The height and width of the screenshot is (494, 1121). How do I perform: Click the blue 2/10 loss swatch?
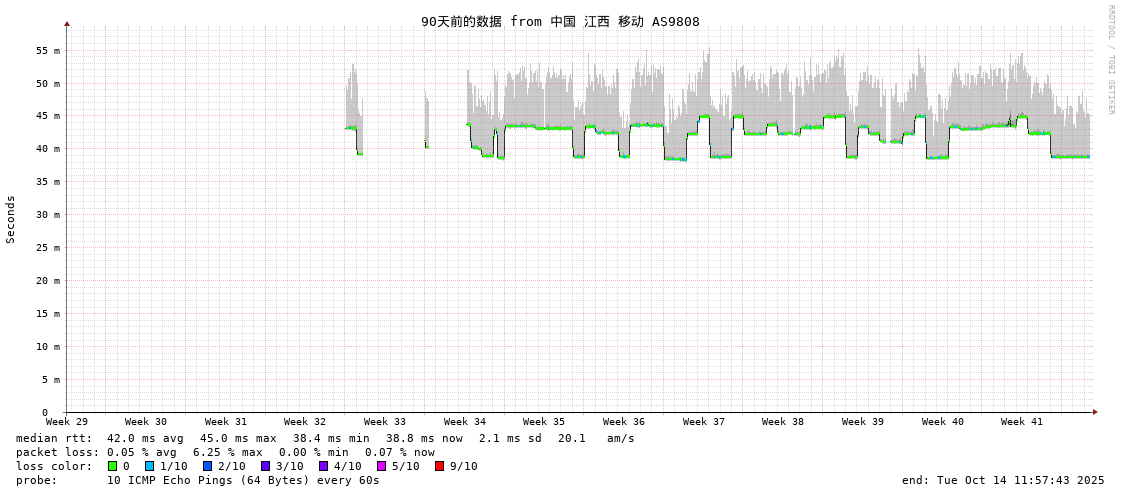point(207,466)
